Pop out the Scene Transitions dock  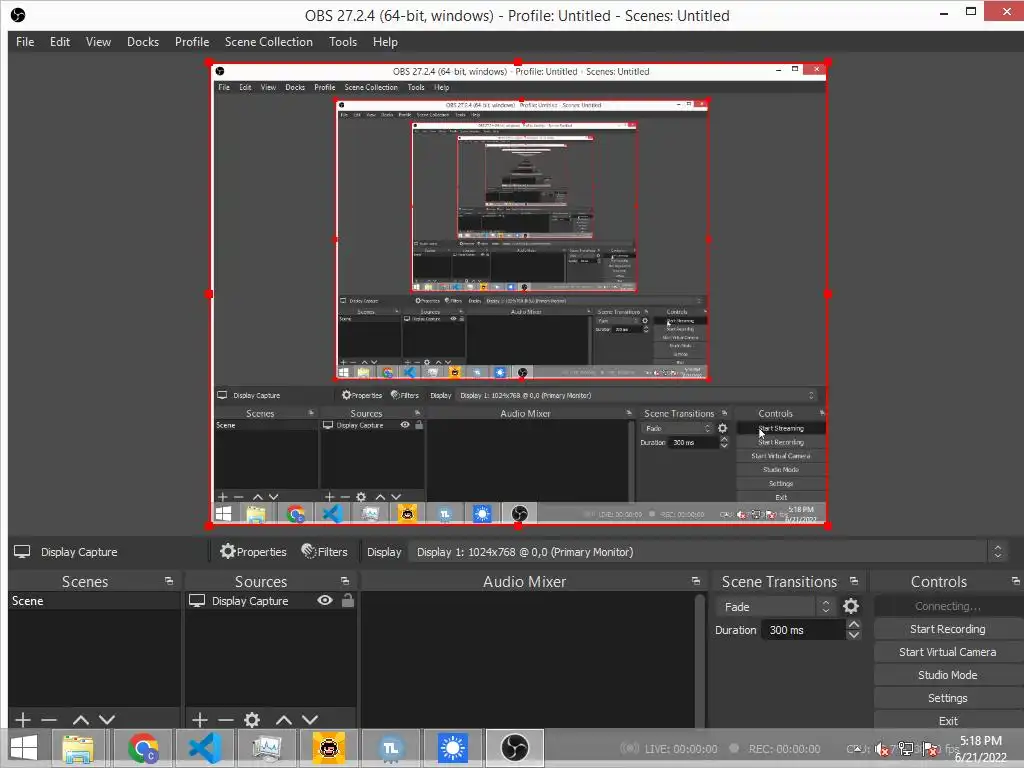pos(854,581)
